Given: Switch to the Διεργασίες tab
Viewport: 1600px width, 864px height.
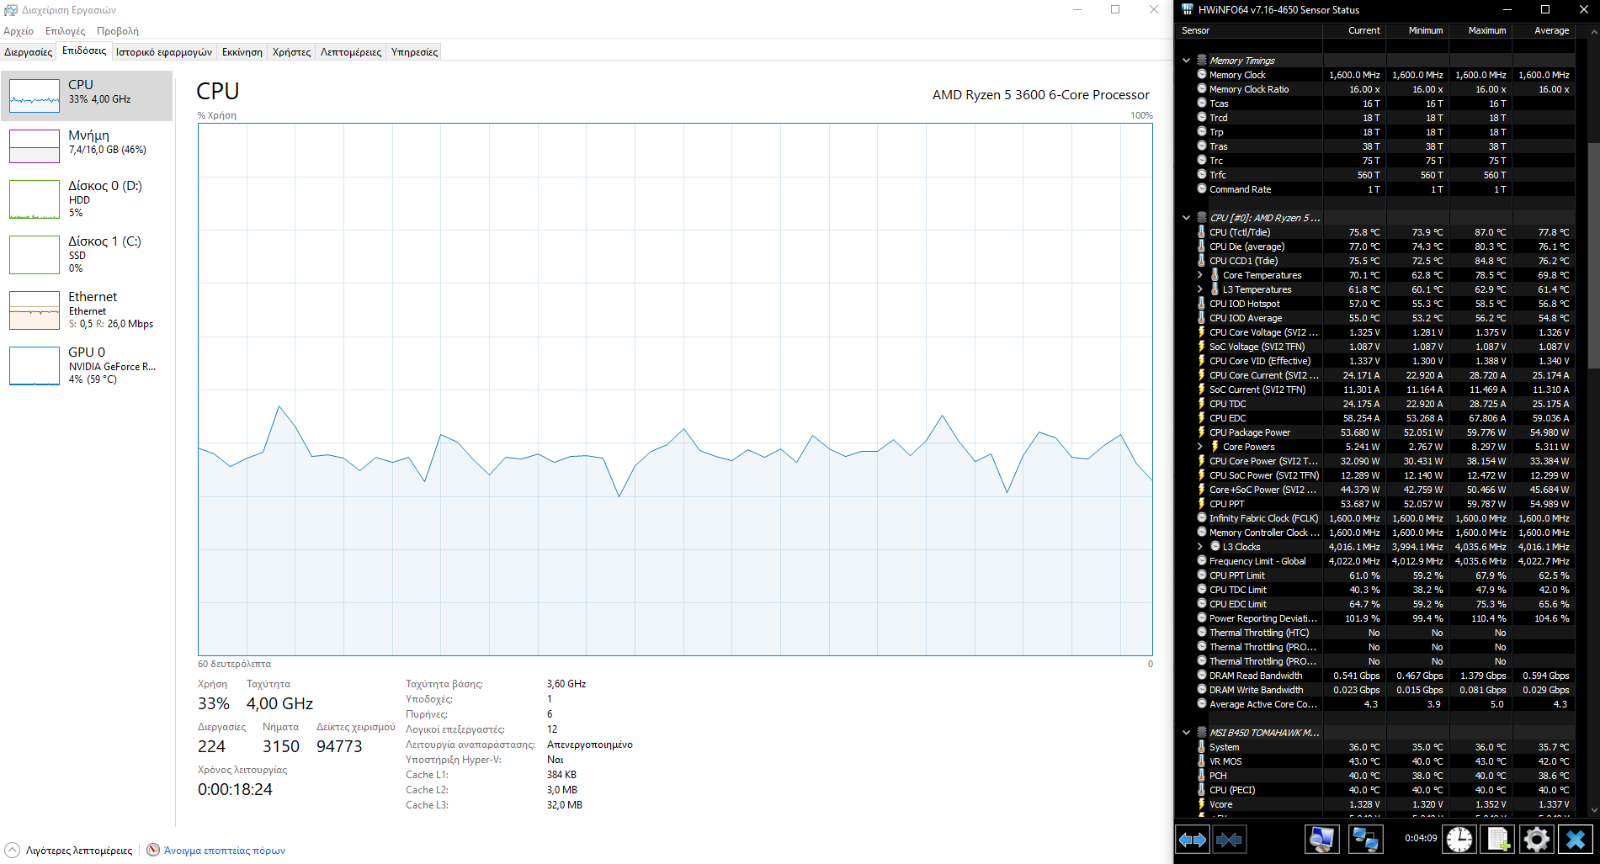Looking at the screenshot, I should tap(28, 52).
